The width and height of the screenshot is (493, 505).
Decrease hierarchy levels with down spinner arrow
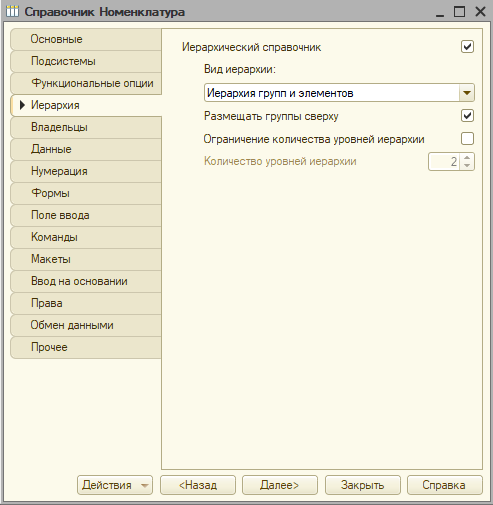467,165
